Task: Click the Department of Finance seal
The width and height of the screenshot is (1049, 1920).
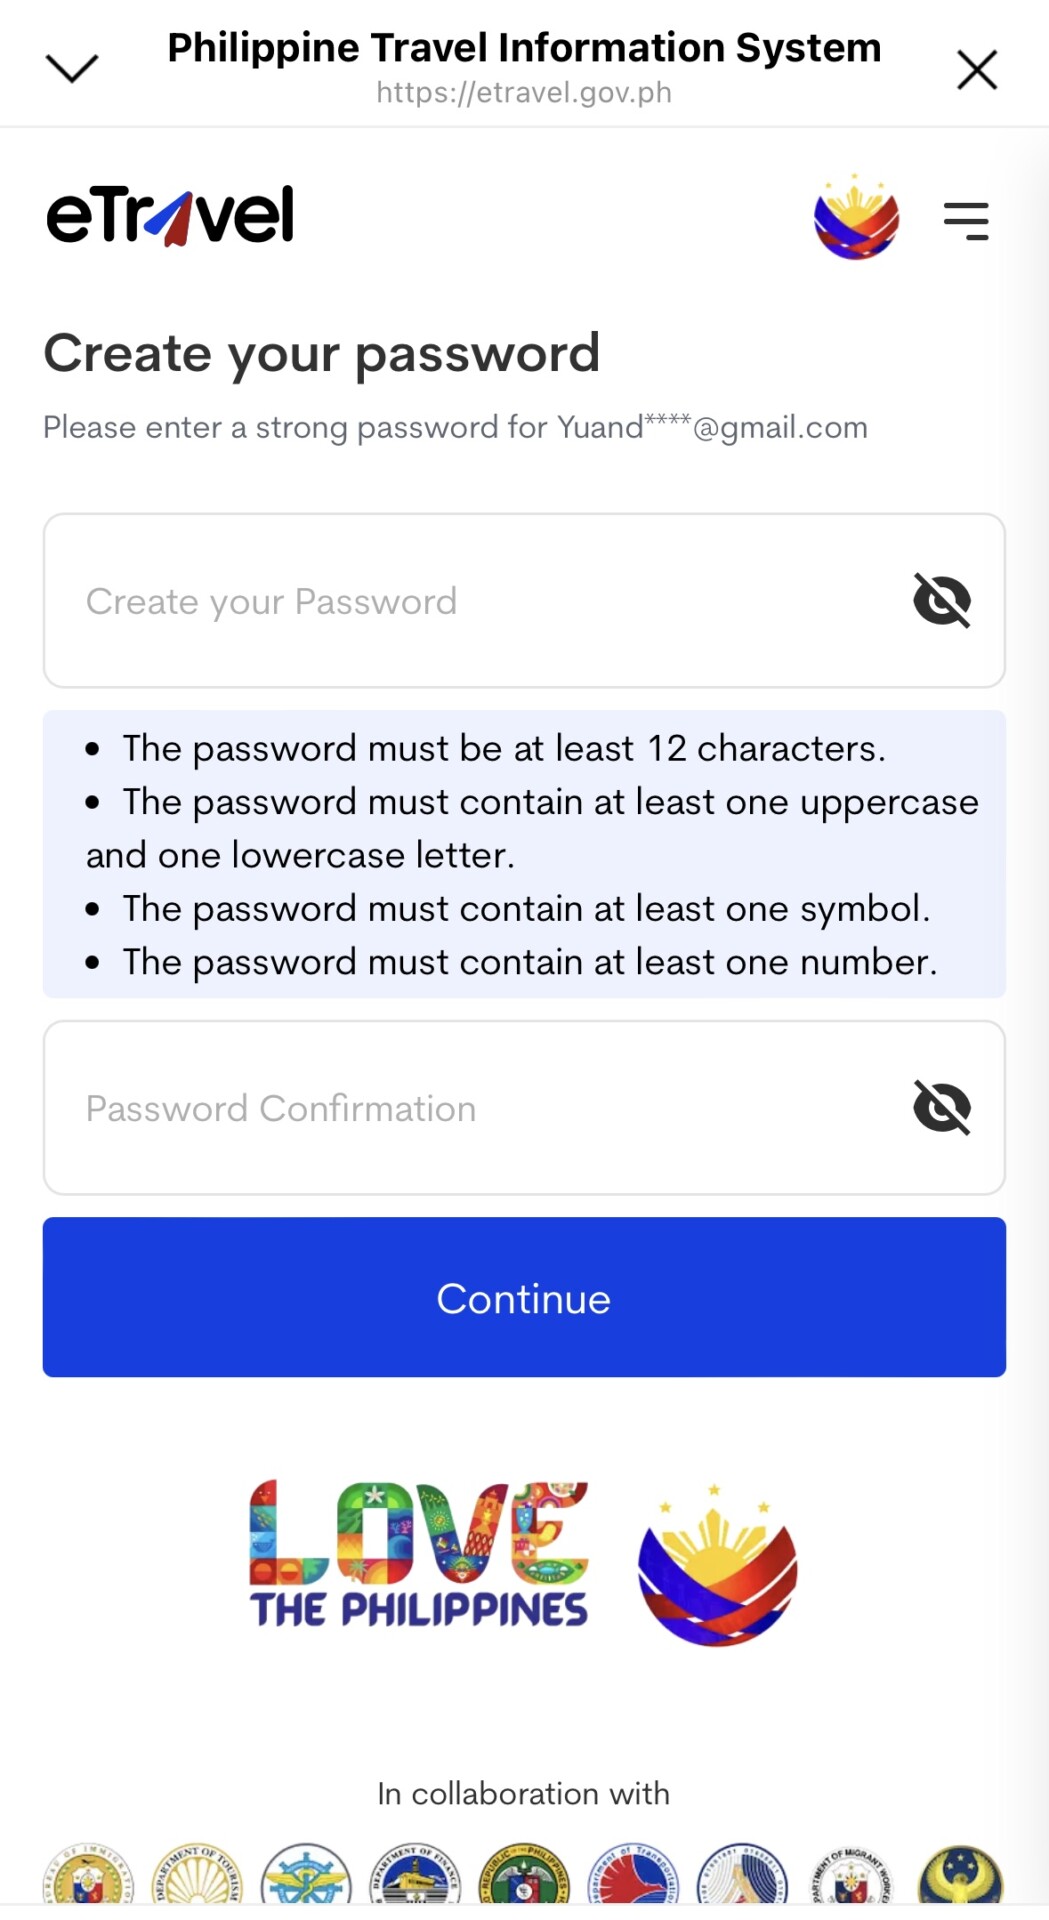Action: pos(415,1878)
